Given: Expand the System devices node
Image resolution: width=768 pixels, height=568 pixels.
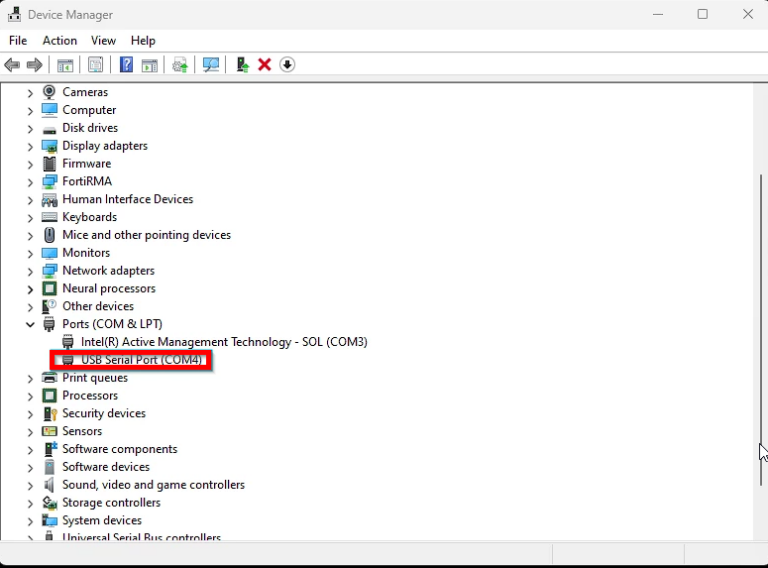Looking at the screenshot, I should click(x=30, y=521).
